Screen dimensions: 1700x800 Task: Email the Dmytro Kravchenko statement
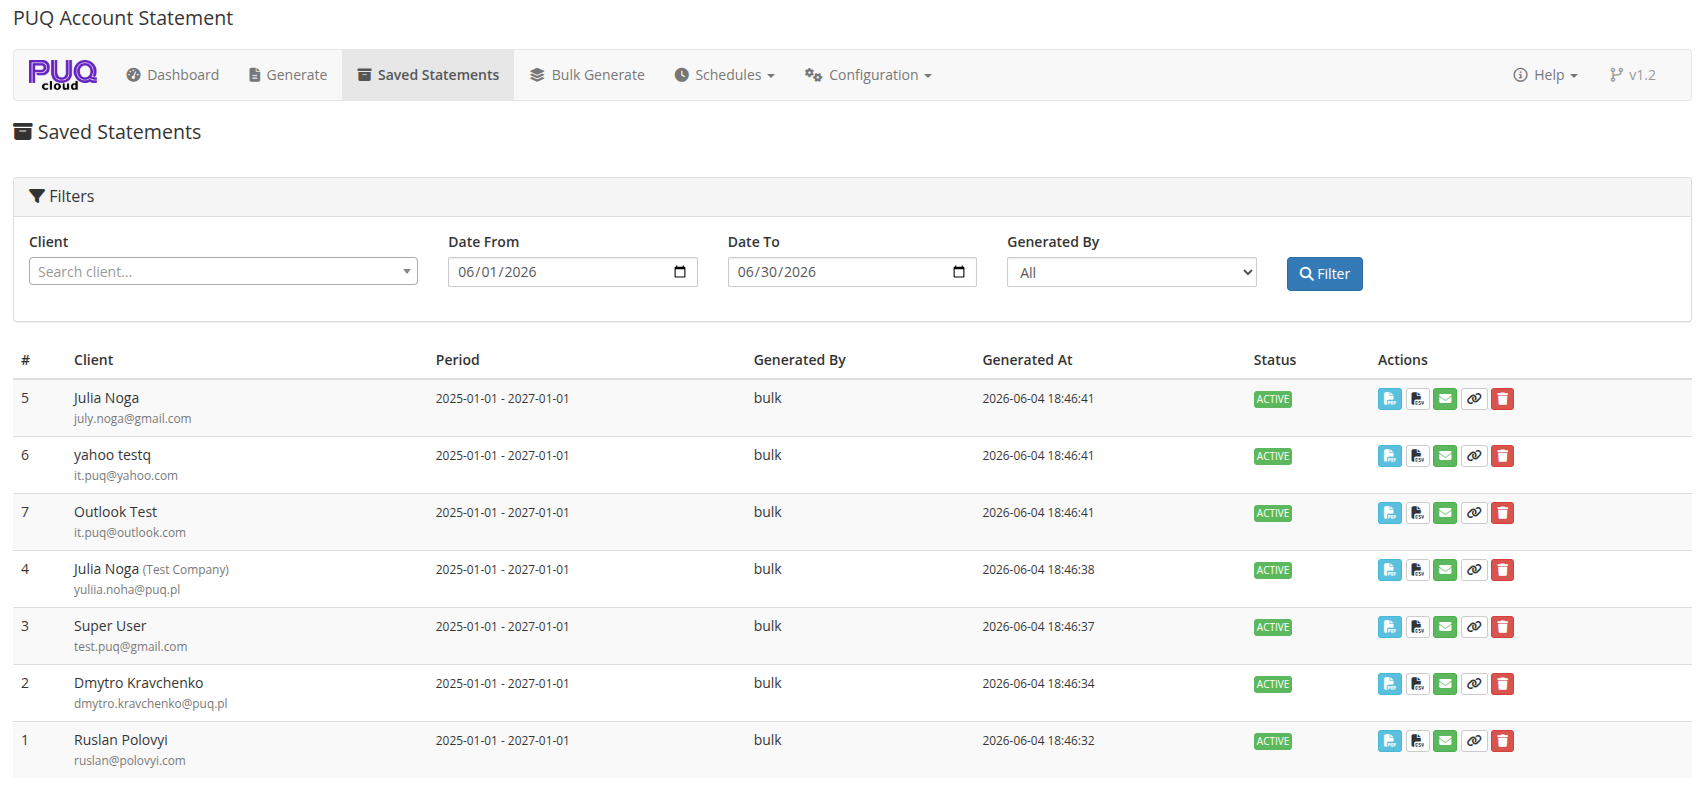coord(1445,684)
